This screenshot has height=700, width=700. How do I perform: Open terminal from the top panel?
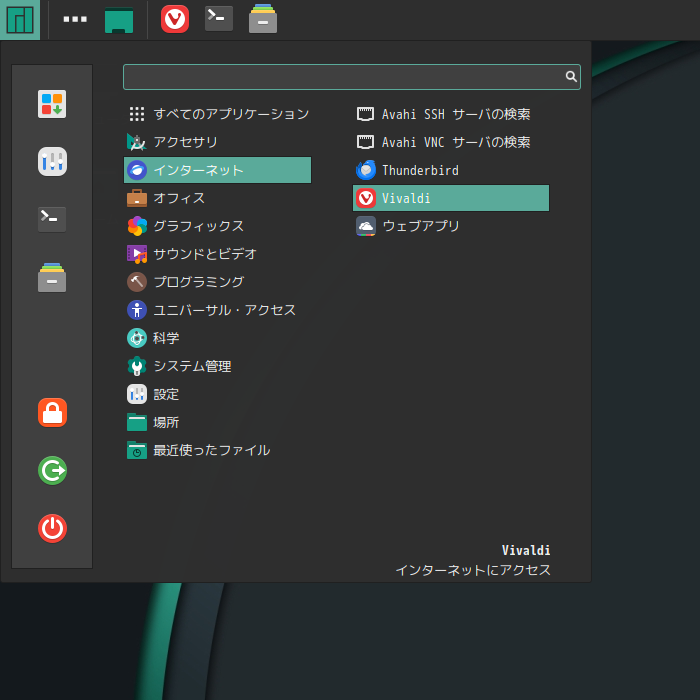(219, 19)
